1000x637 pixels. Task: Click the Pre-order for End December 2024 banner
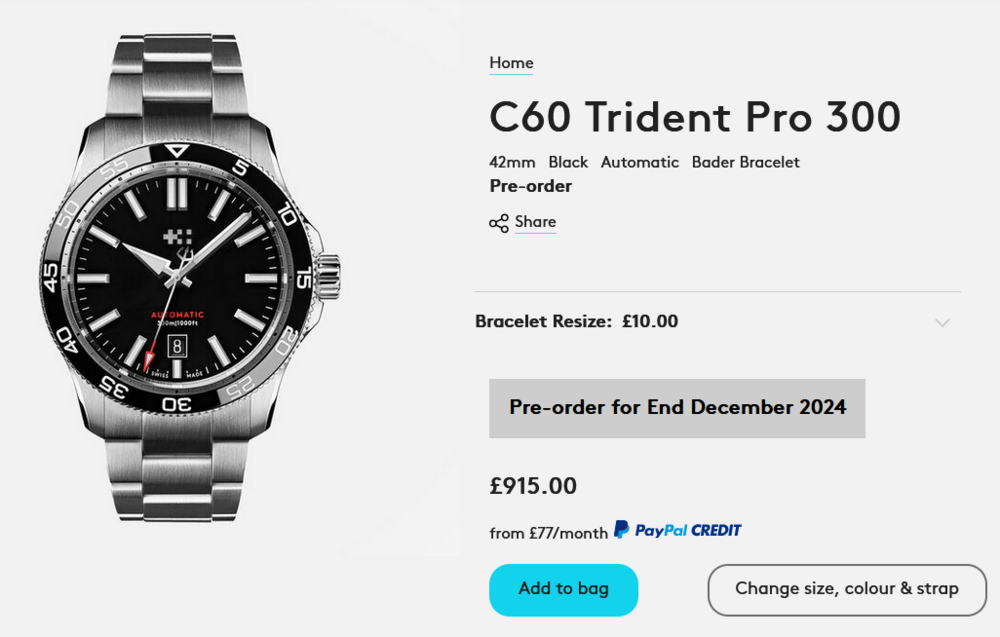click(x=677, y=408)
